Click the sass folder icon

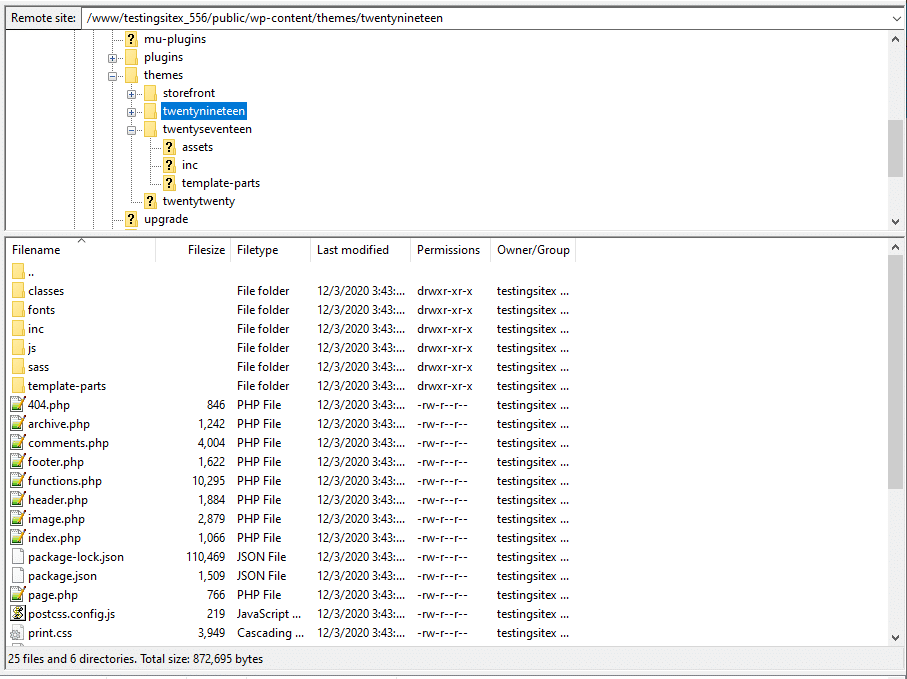(x=18, y=367)
